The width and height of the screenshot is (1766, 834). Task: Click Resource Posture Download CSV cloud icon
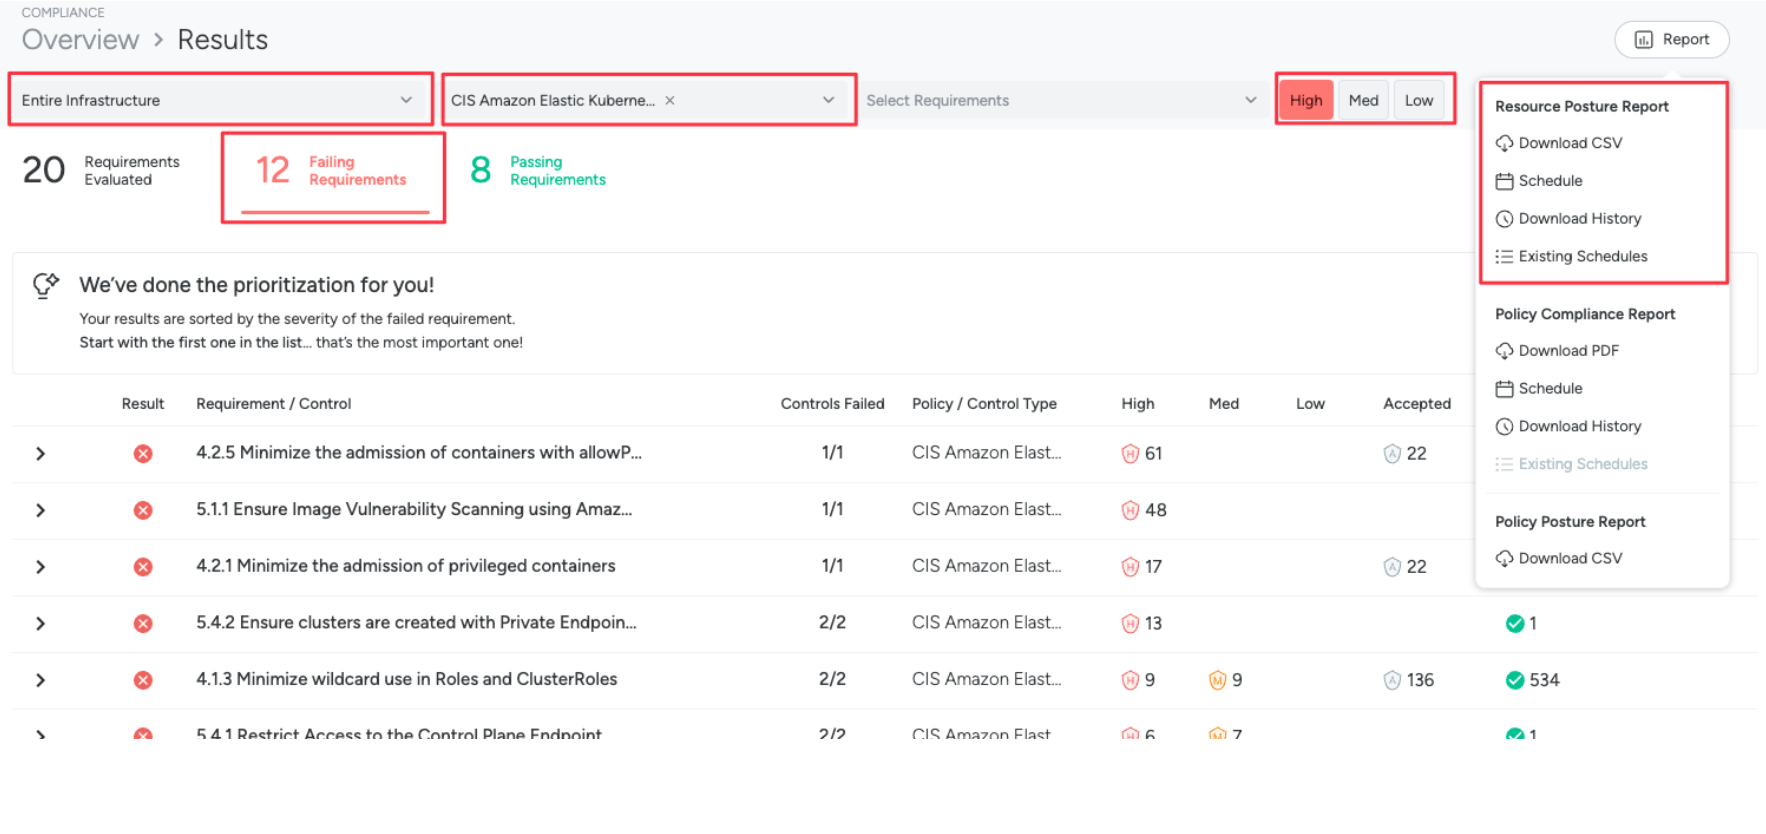pos(1504,143)
